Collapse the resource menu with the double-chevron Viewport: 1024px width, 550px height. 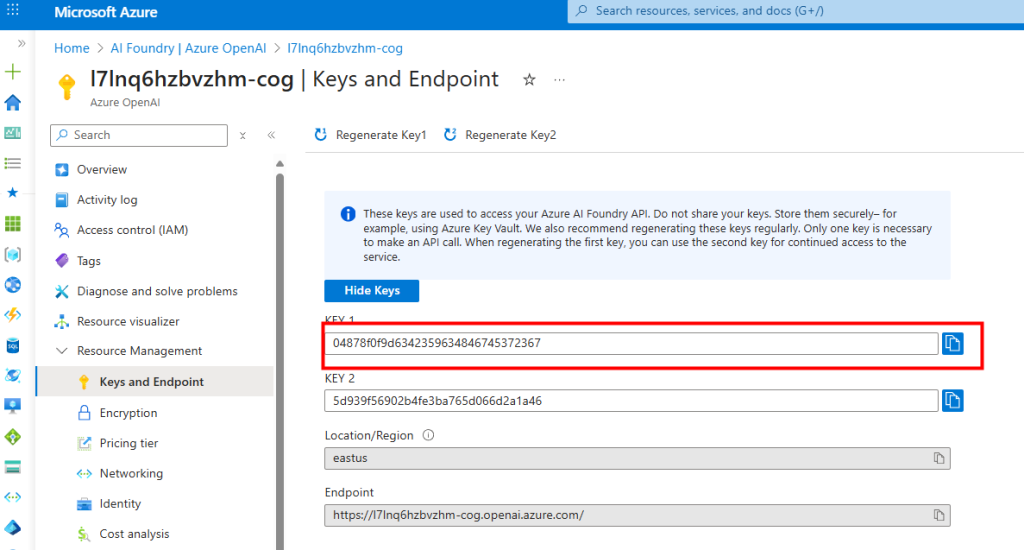click(x=271, y=135)
